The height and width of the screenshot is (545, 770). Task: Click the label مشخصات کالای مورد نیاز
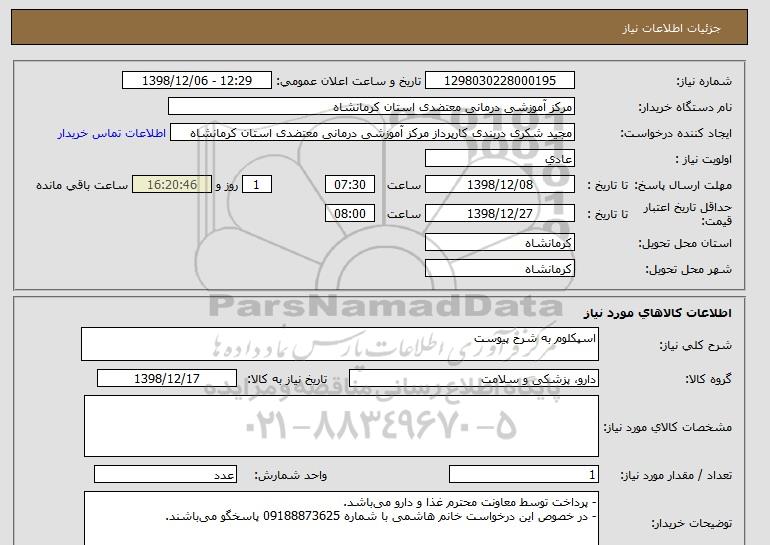click(x=667, y=427)
